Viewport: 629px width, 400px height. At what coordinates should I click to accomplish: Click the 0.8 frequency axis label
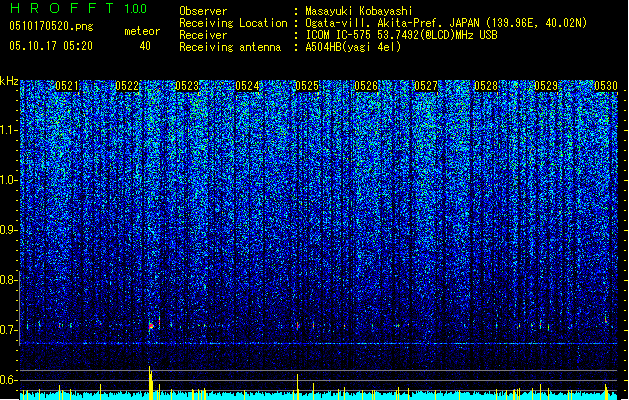(x=8, y=280)
